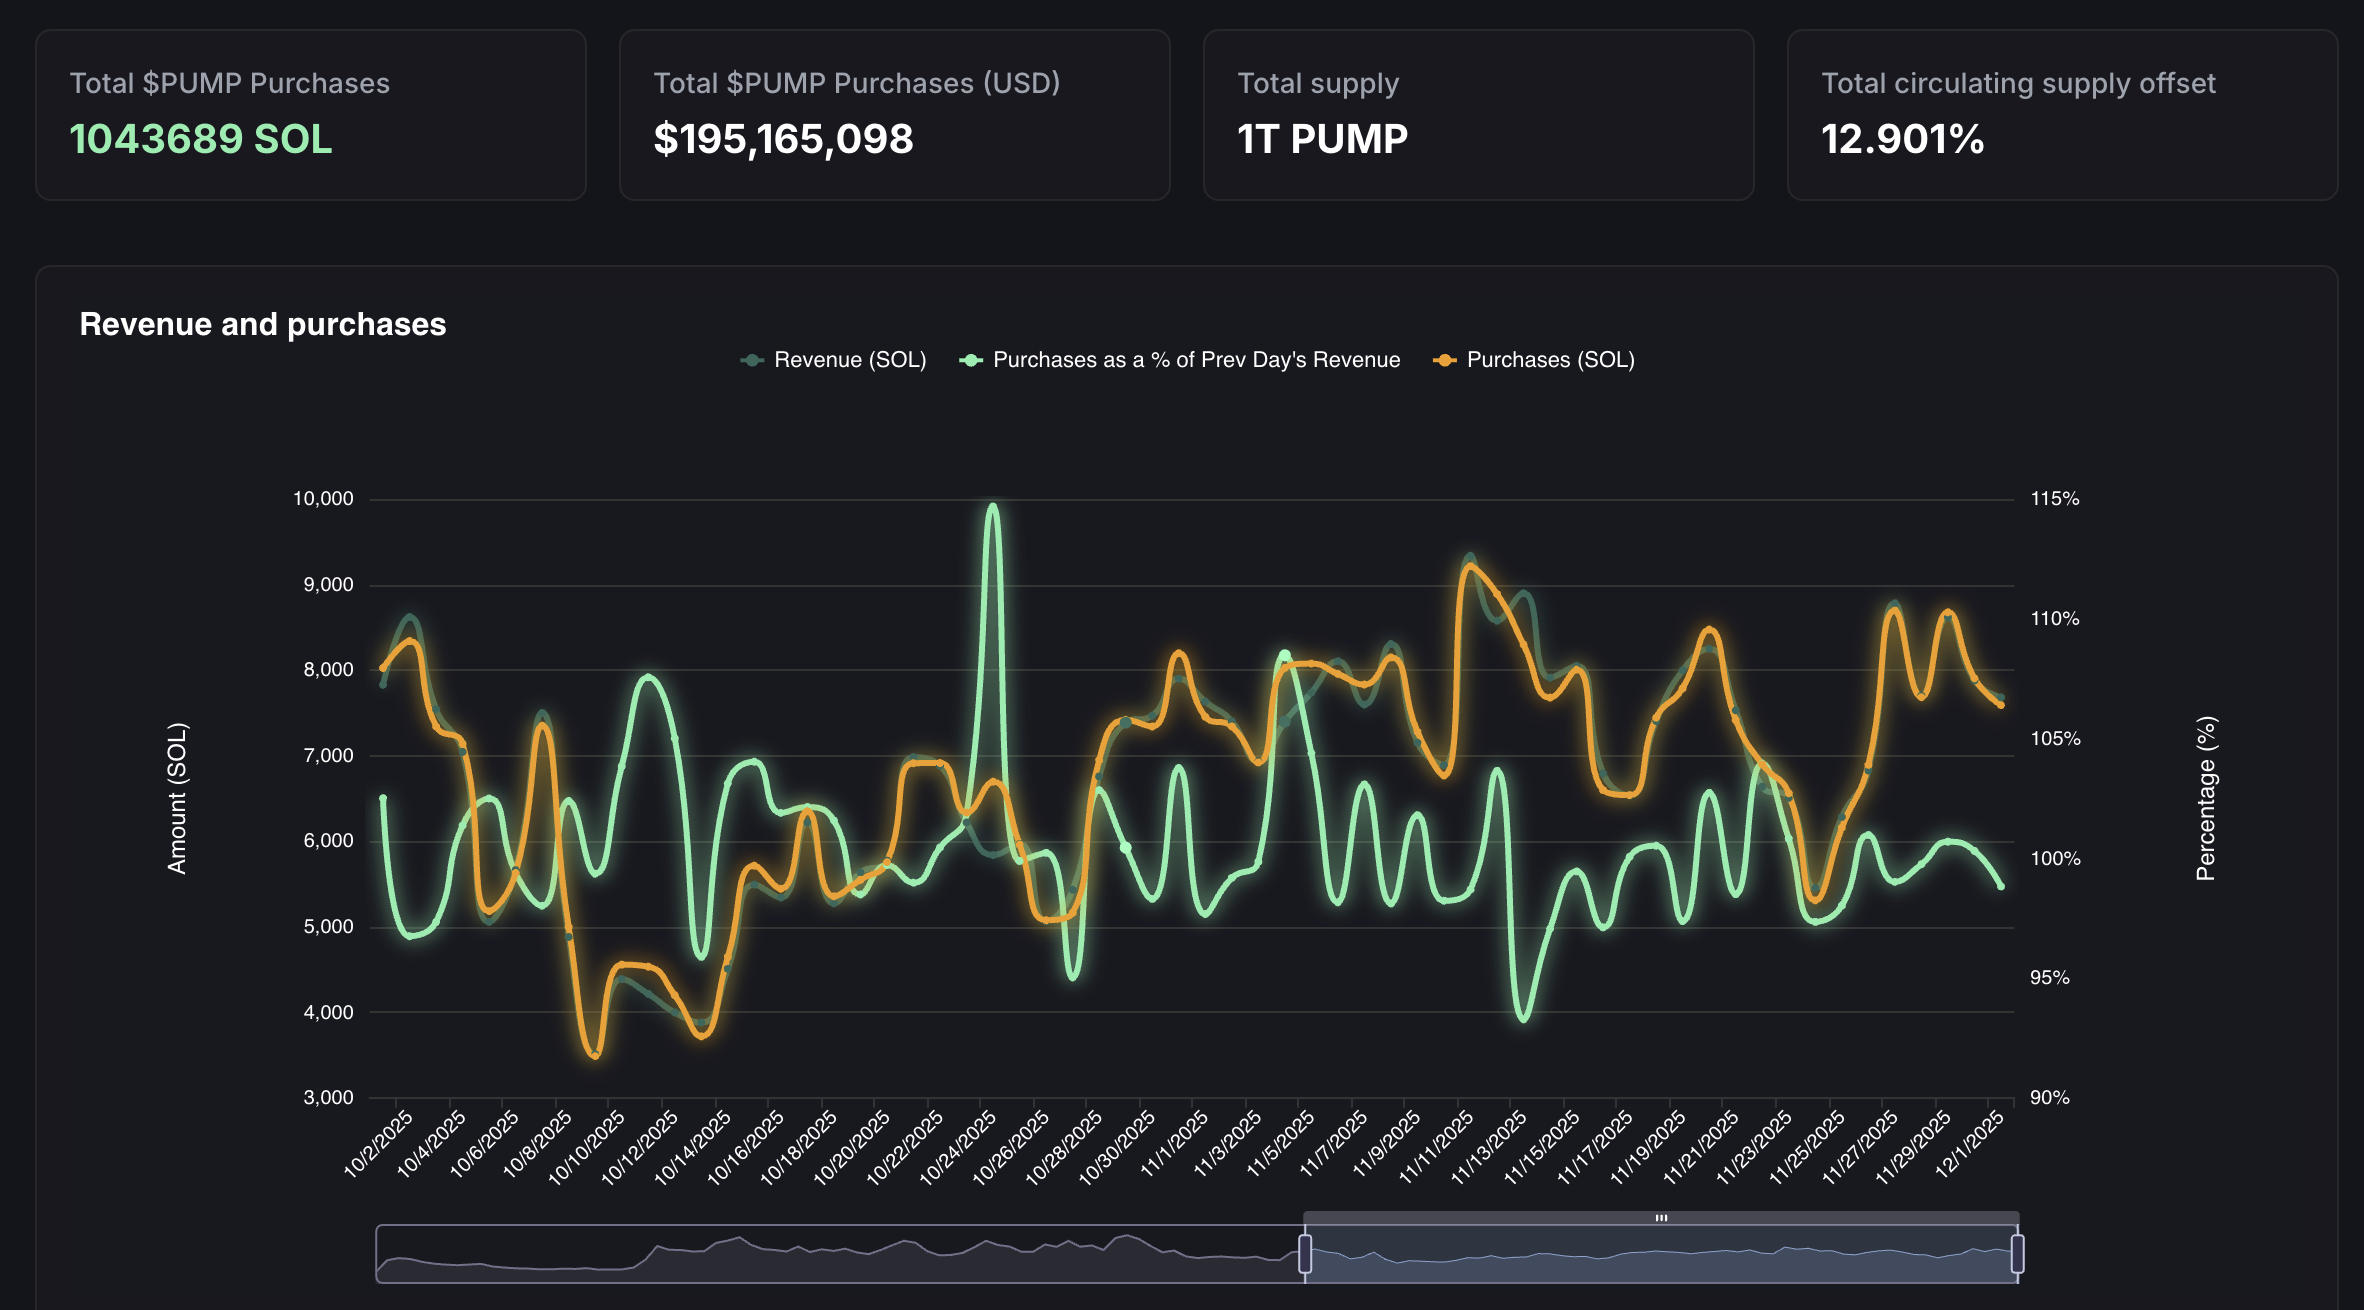This screenshot has height=1310, width=2364.
Task: Disable the Purchases (SOL) series from the legend
Action: point(1551,359)
